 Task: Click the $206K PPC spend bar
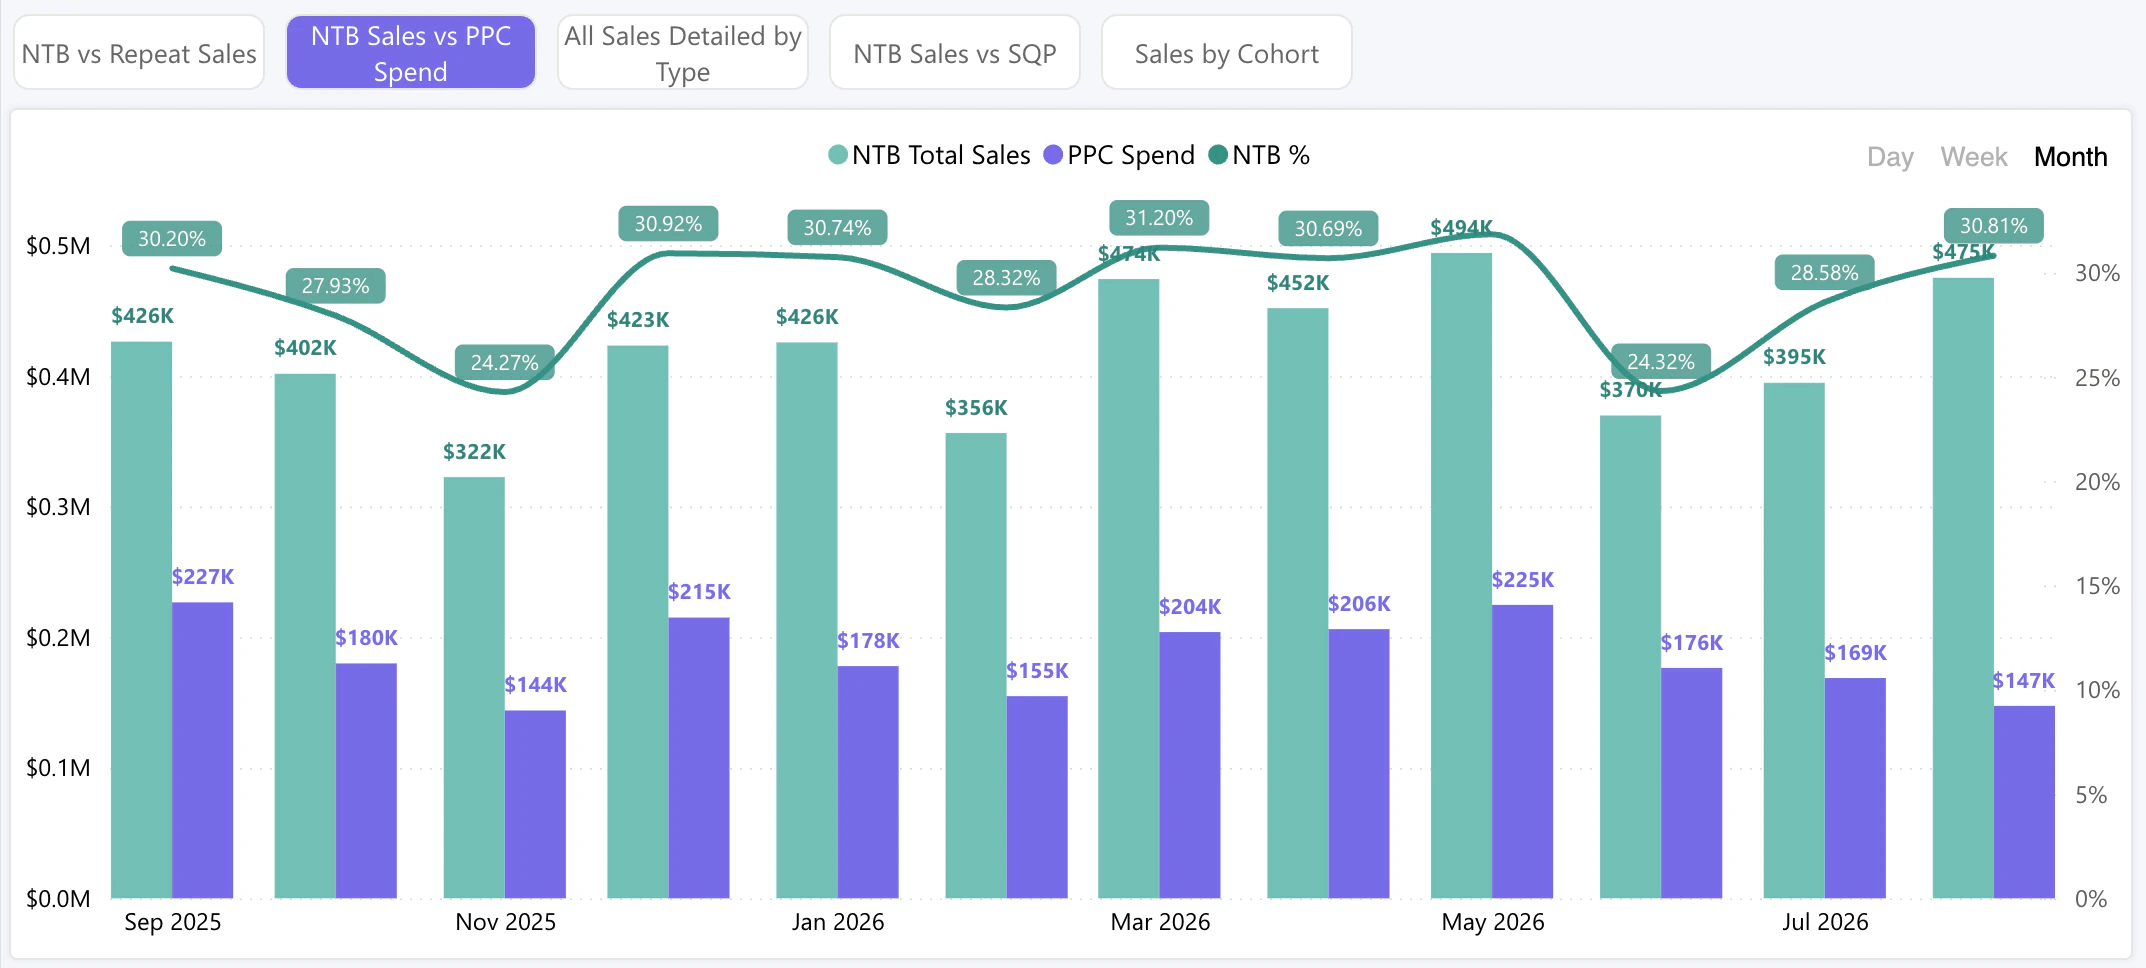(1359, 764)
